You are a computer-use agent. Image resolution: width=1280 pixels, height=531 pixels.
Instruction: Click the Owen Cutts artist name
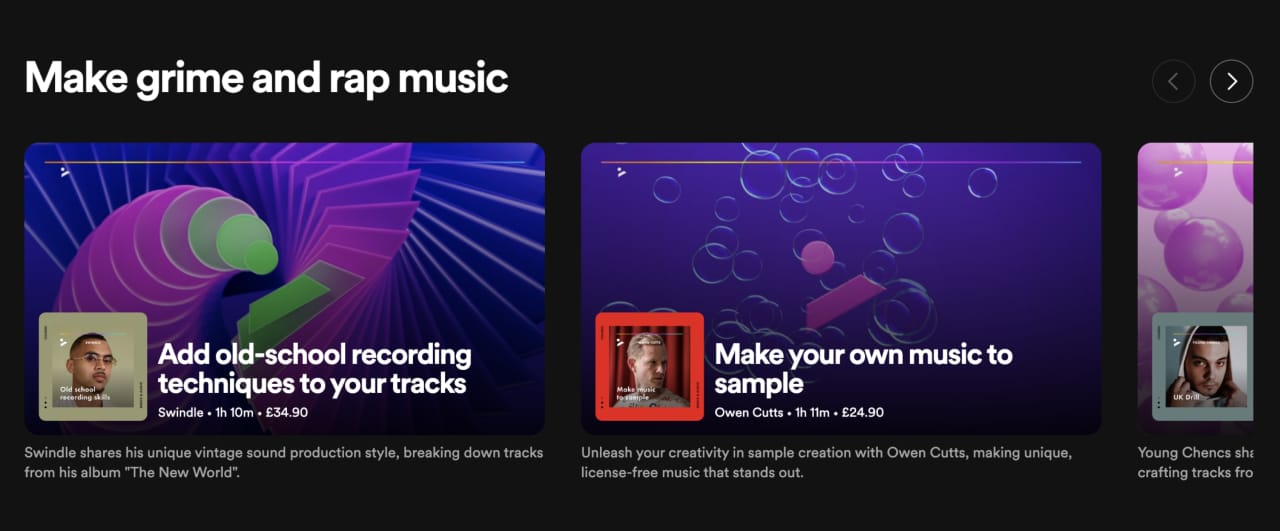pyautogui.click(x=749, y=412)
